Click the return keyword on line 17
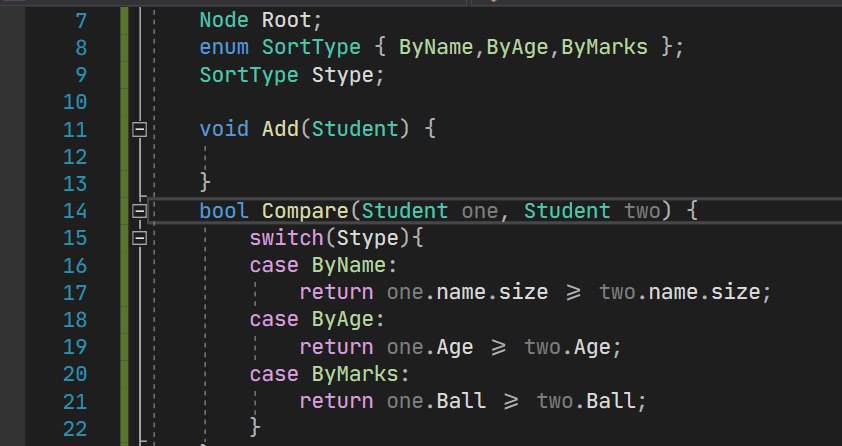Screen dimensions: 842x446 tap(336, 293)
